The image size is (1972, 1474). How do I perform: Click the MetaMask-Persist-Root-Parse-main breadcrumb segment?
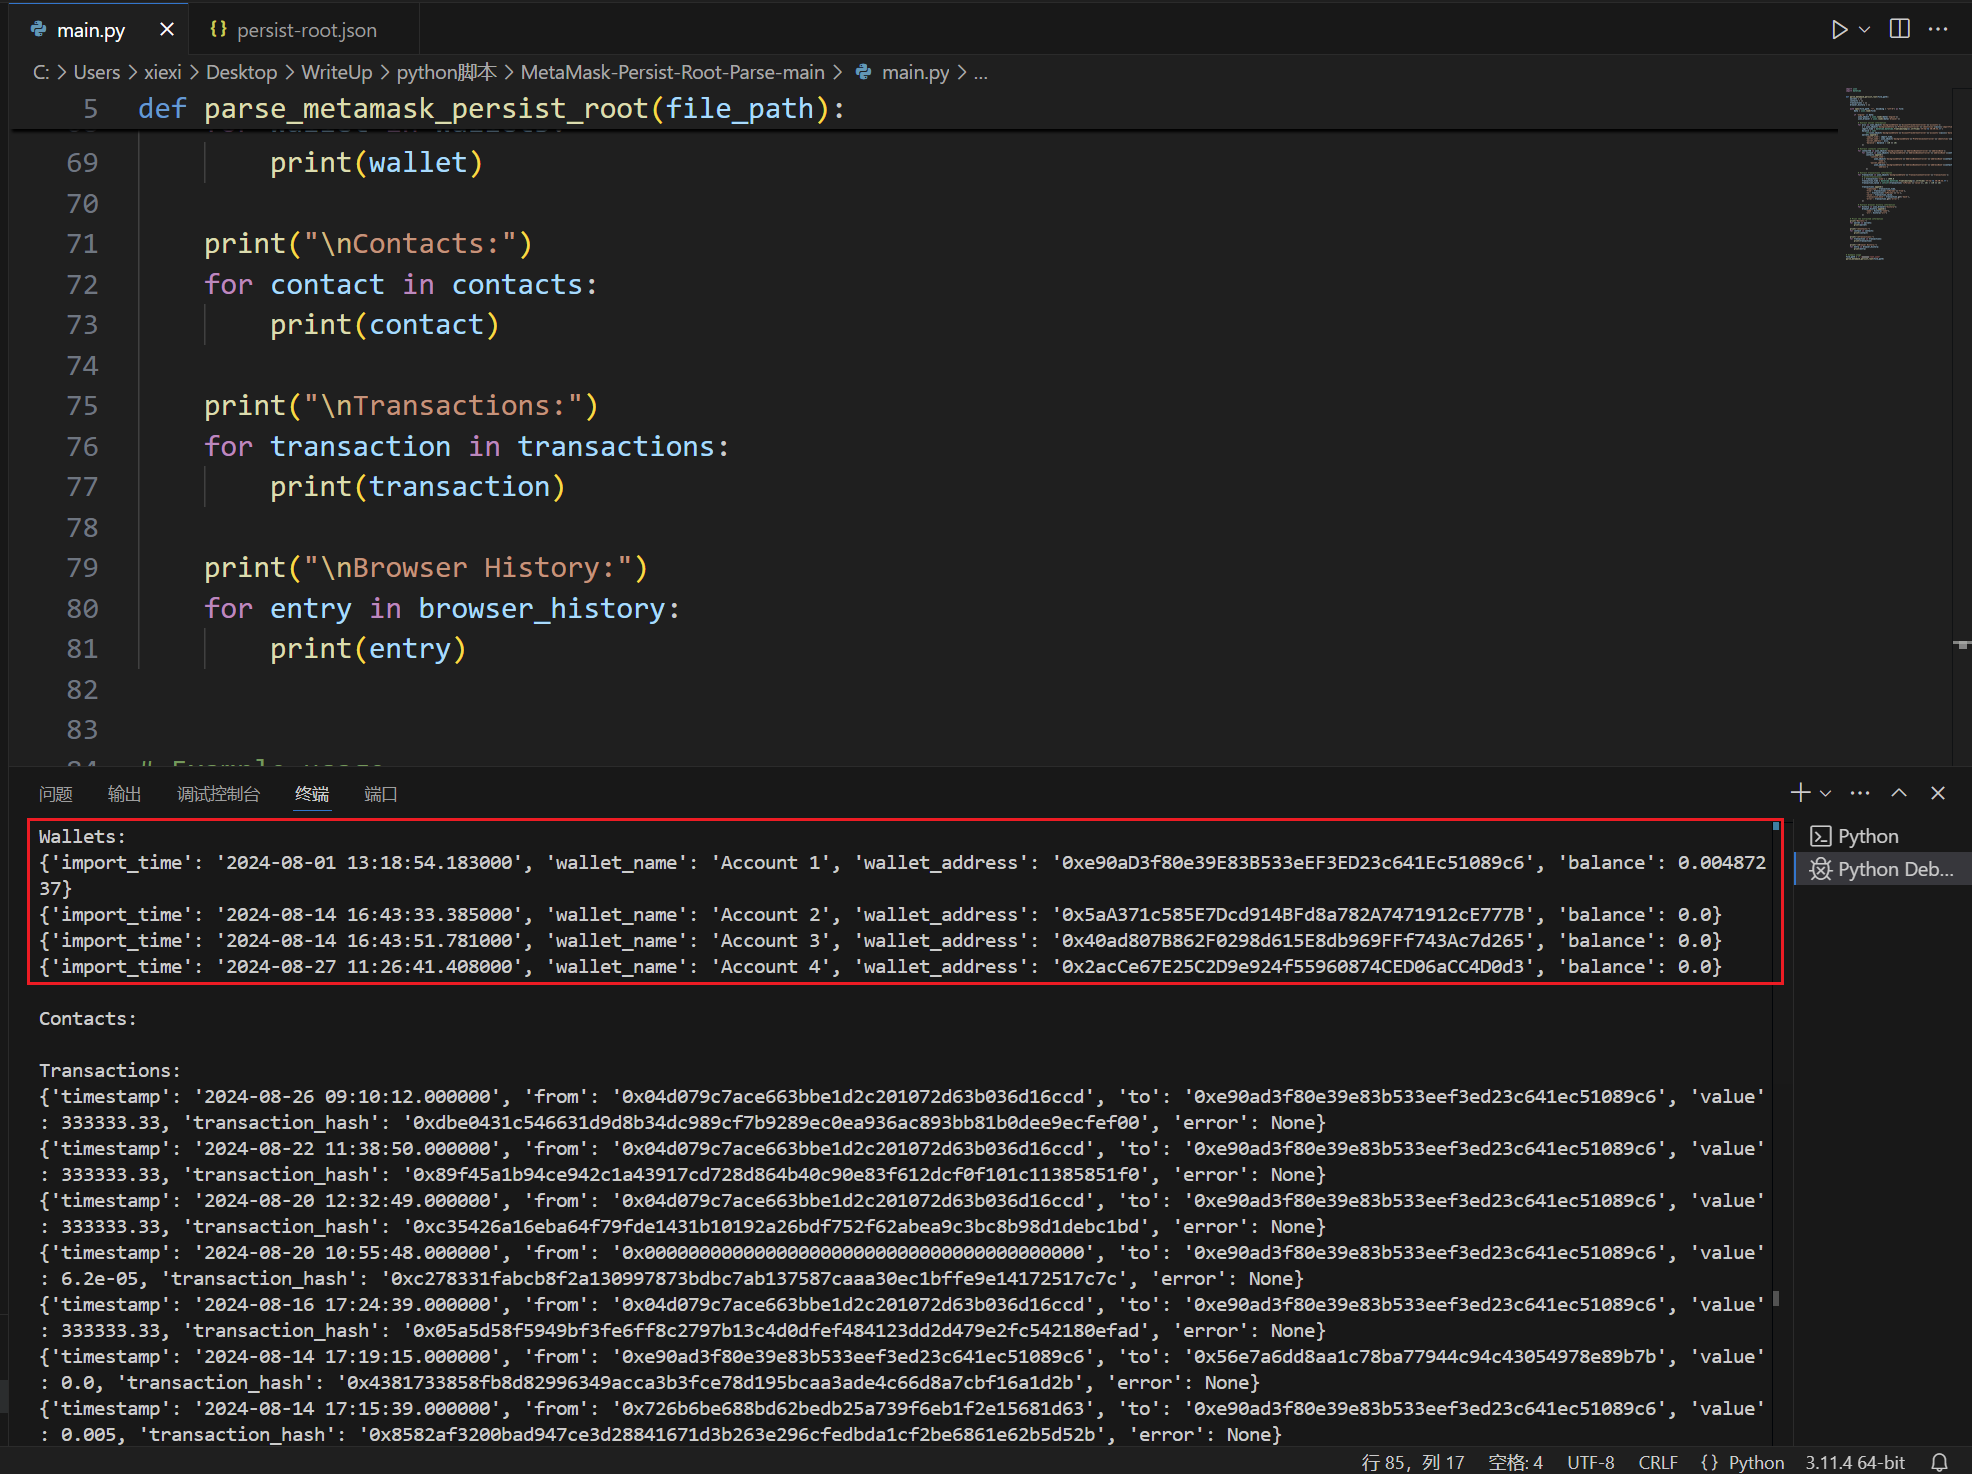(672, 72)
